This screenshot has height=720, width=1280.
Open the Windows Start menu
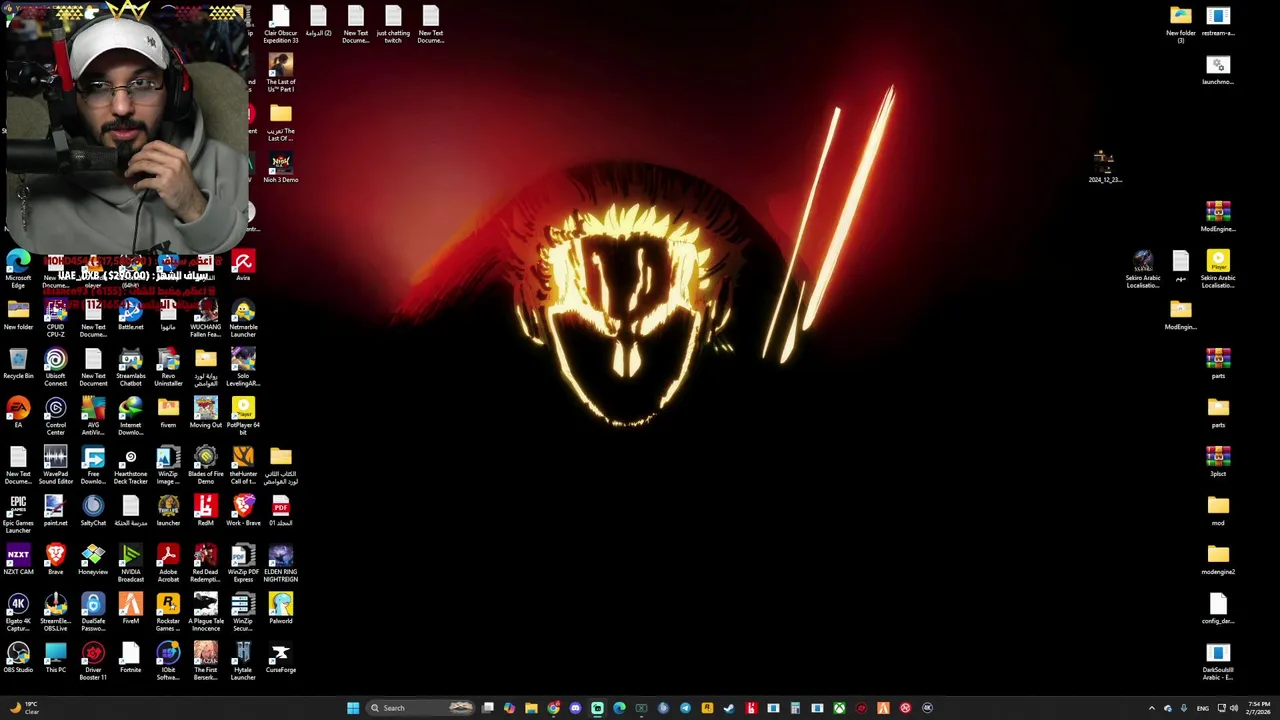pyautogui.click(x=353, y=708)
